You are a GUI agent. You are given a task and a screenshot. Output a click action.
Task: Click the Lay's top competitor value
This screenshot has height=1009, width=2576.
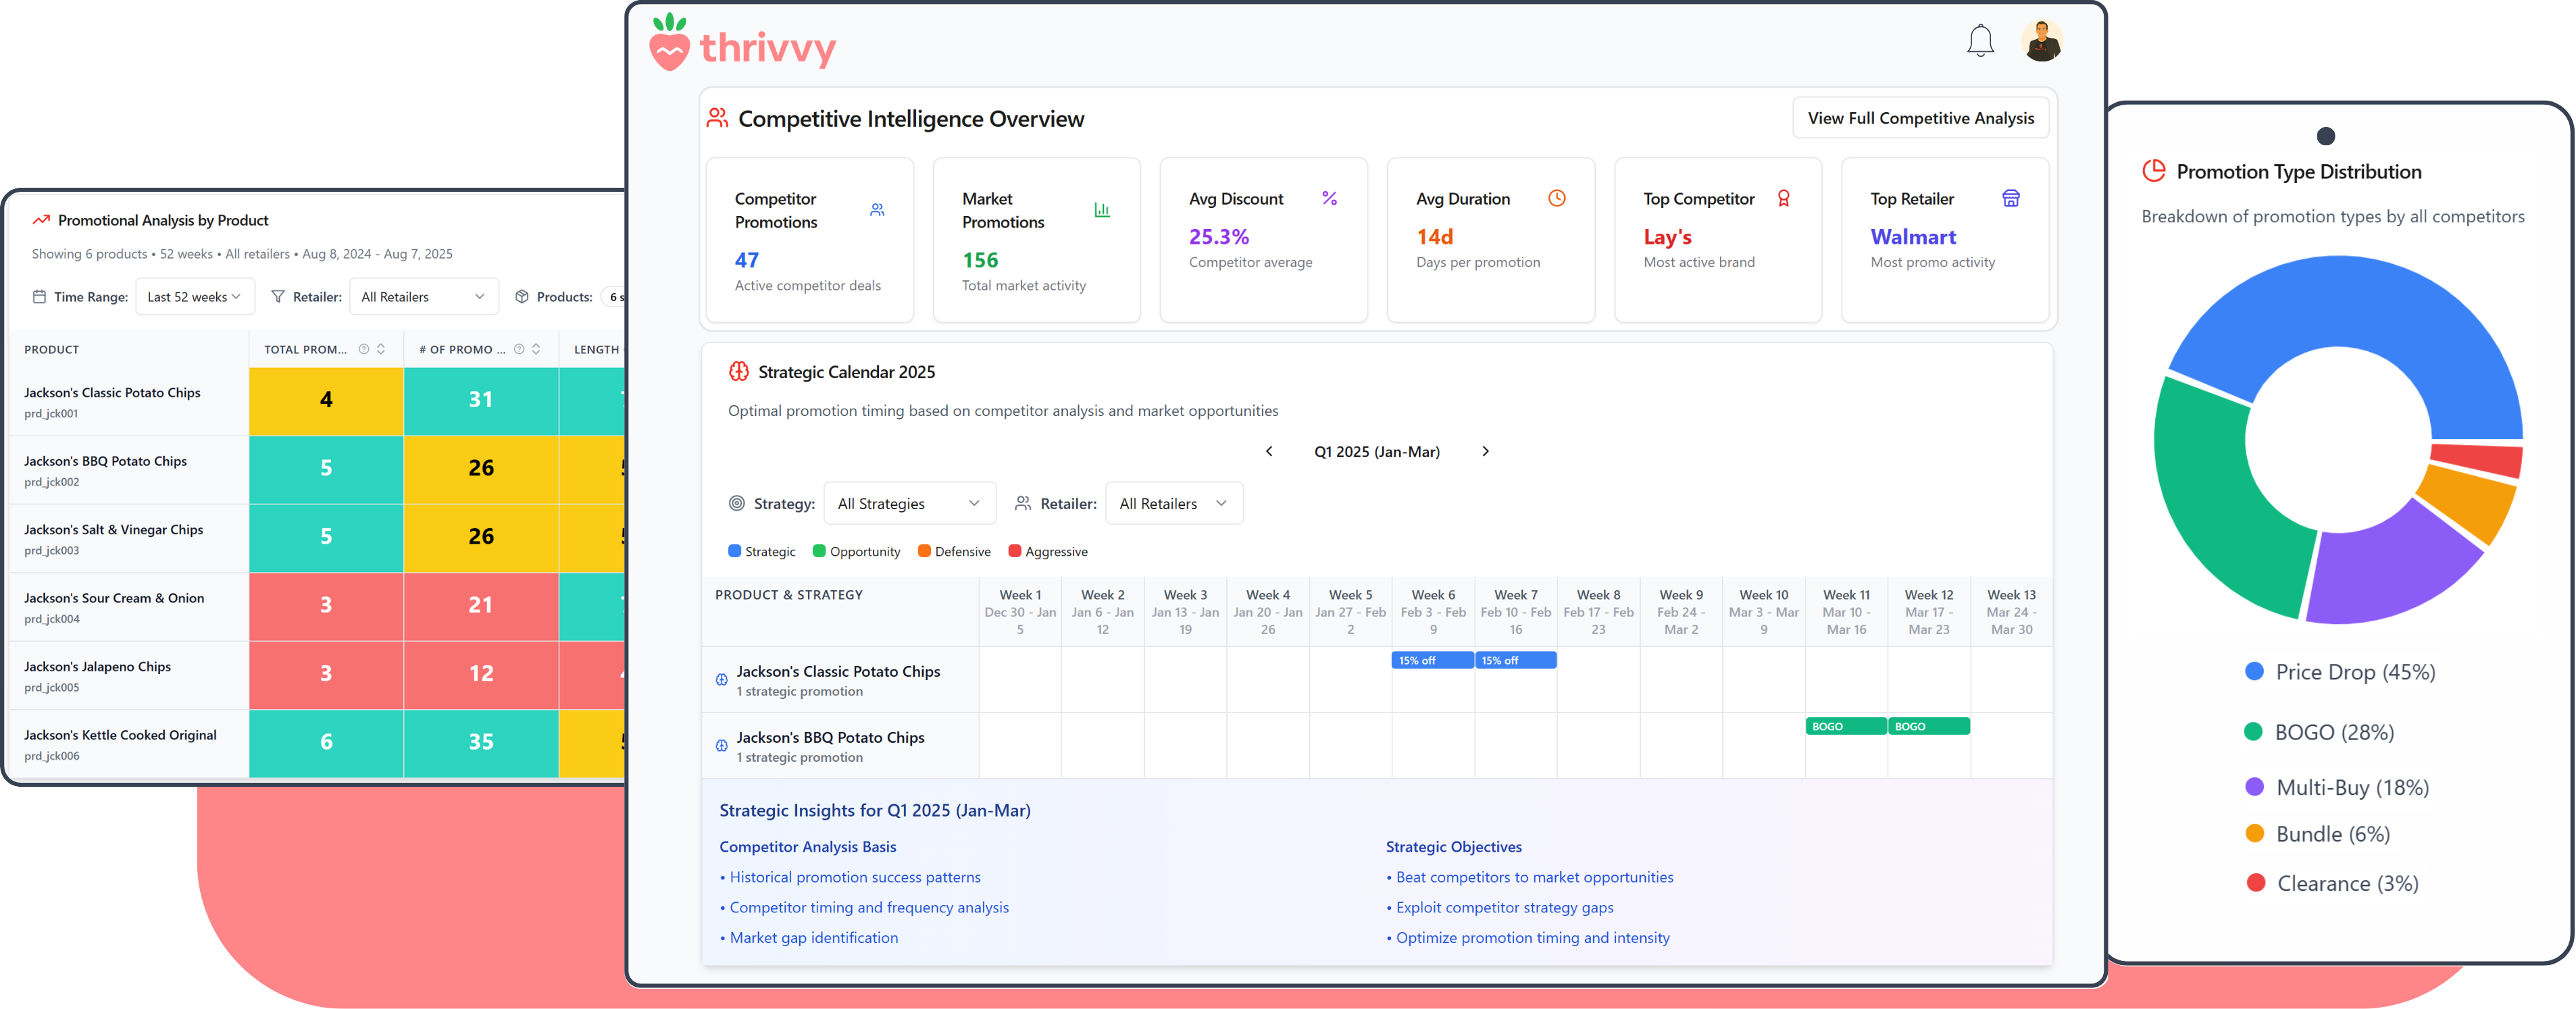tap(1667, 237)
